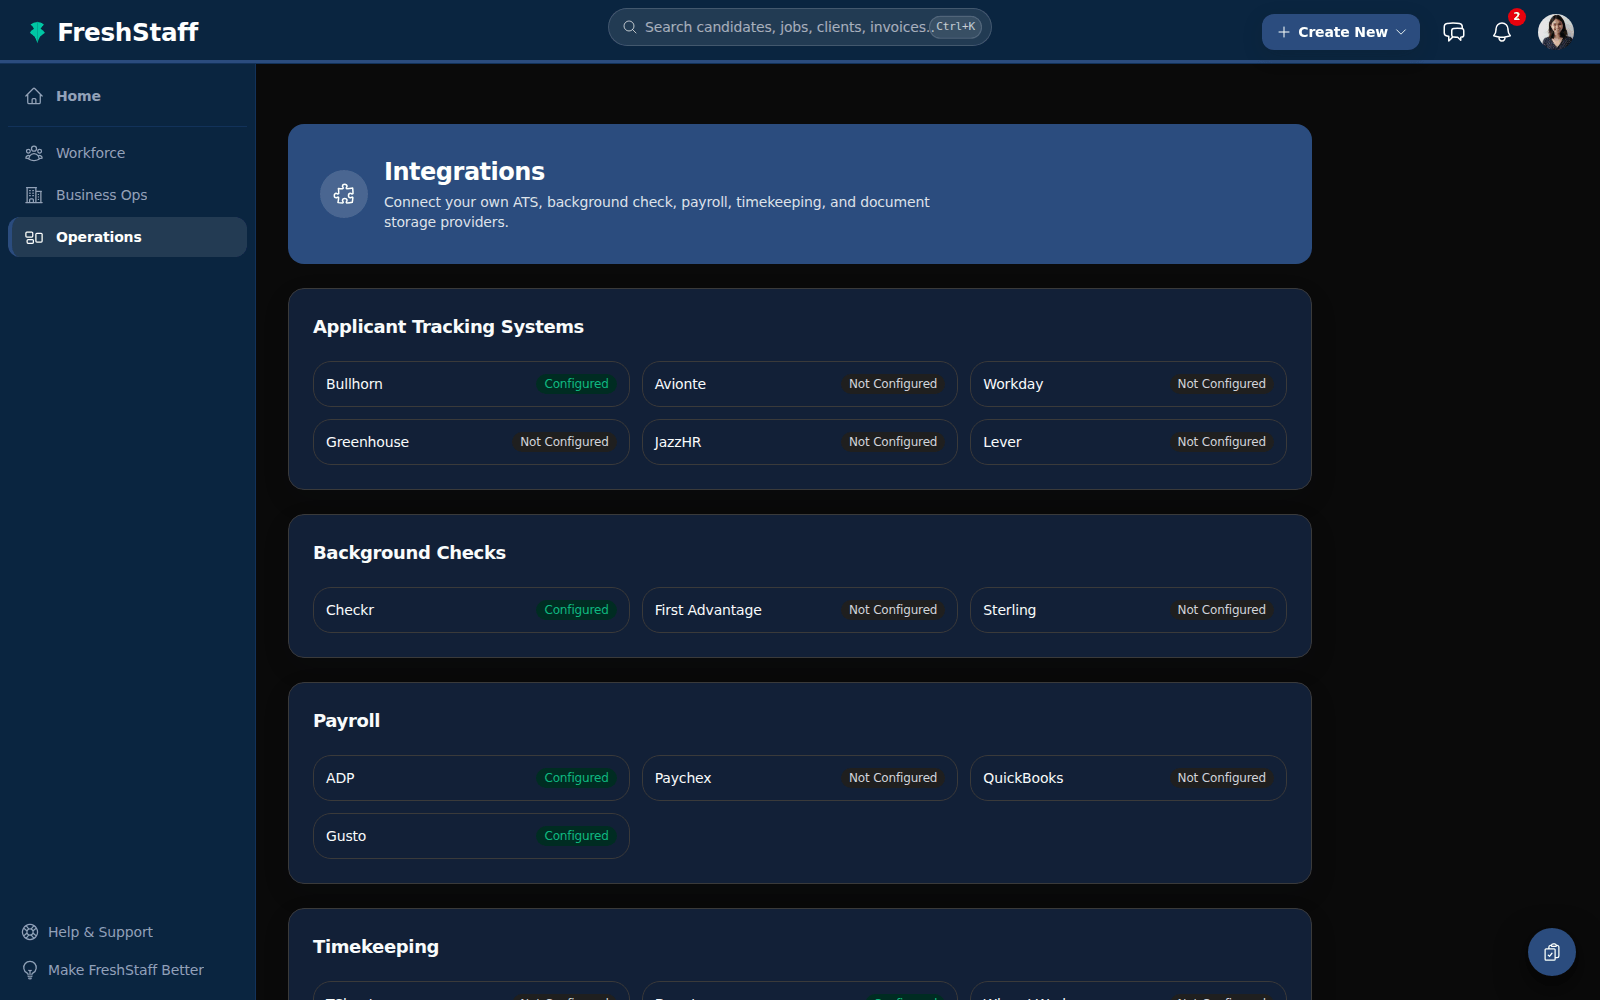Open Help & Support link
The width and height of the screenshot is (1600, 1000).
coord(100,932)
